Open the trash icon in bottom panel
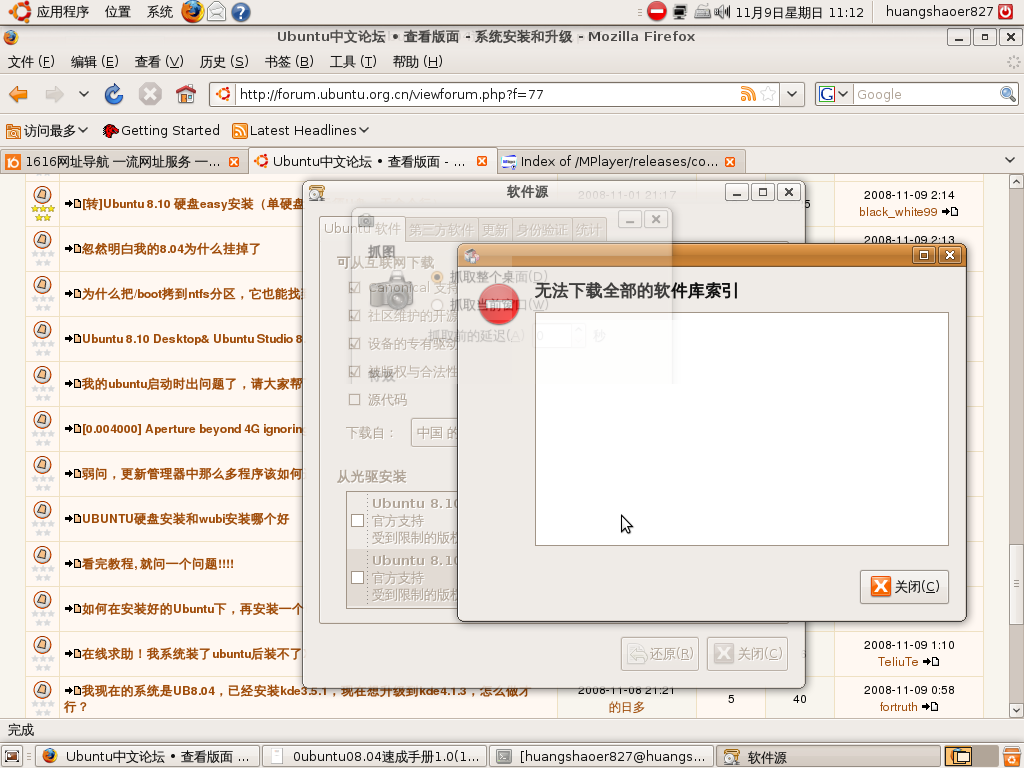This screenshot has width=1024, height=768. [x=1011, y=756]
